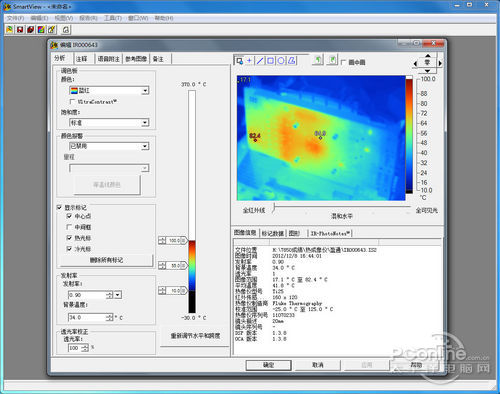Select the point marker plus tool
Screen dimensions: 500x394
pyautogui.click(x=249, y=61)
